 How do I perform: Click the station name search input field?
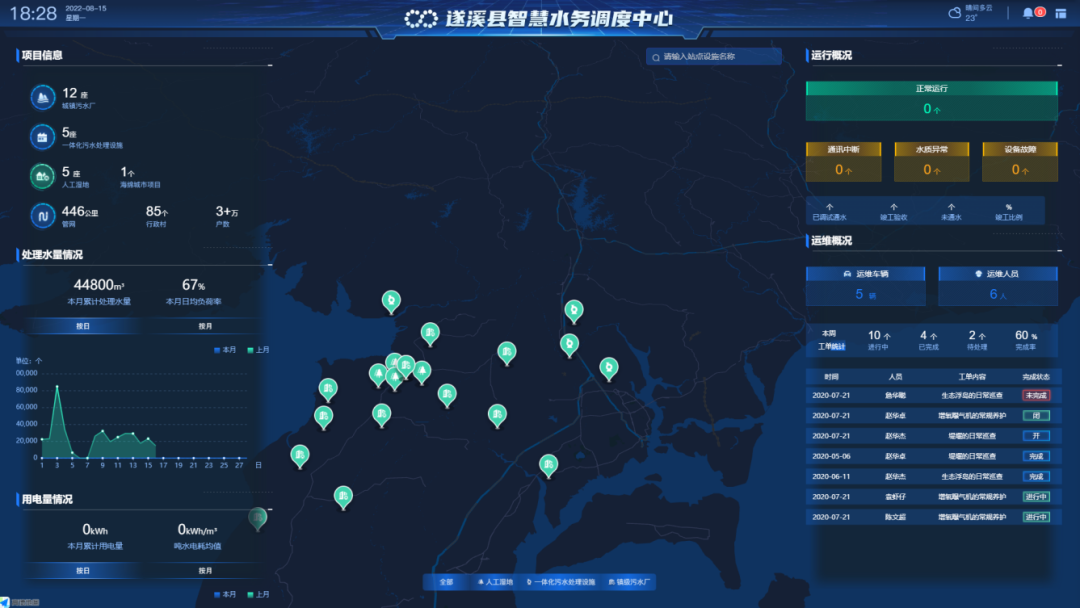coord(714,56)
